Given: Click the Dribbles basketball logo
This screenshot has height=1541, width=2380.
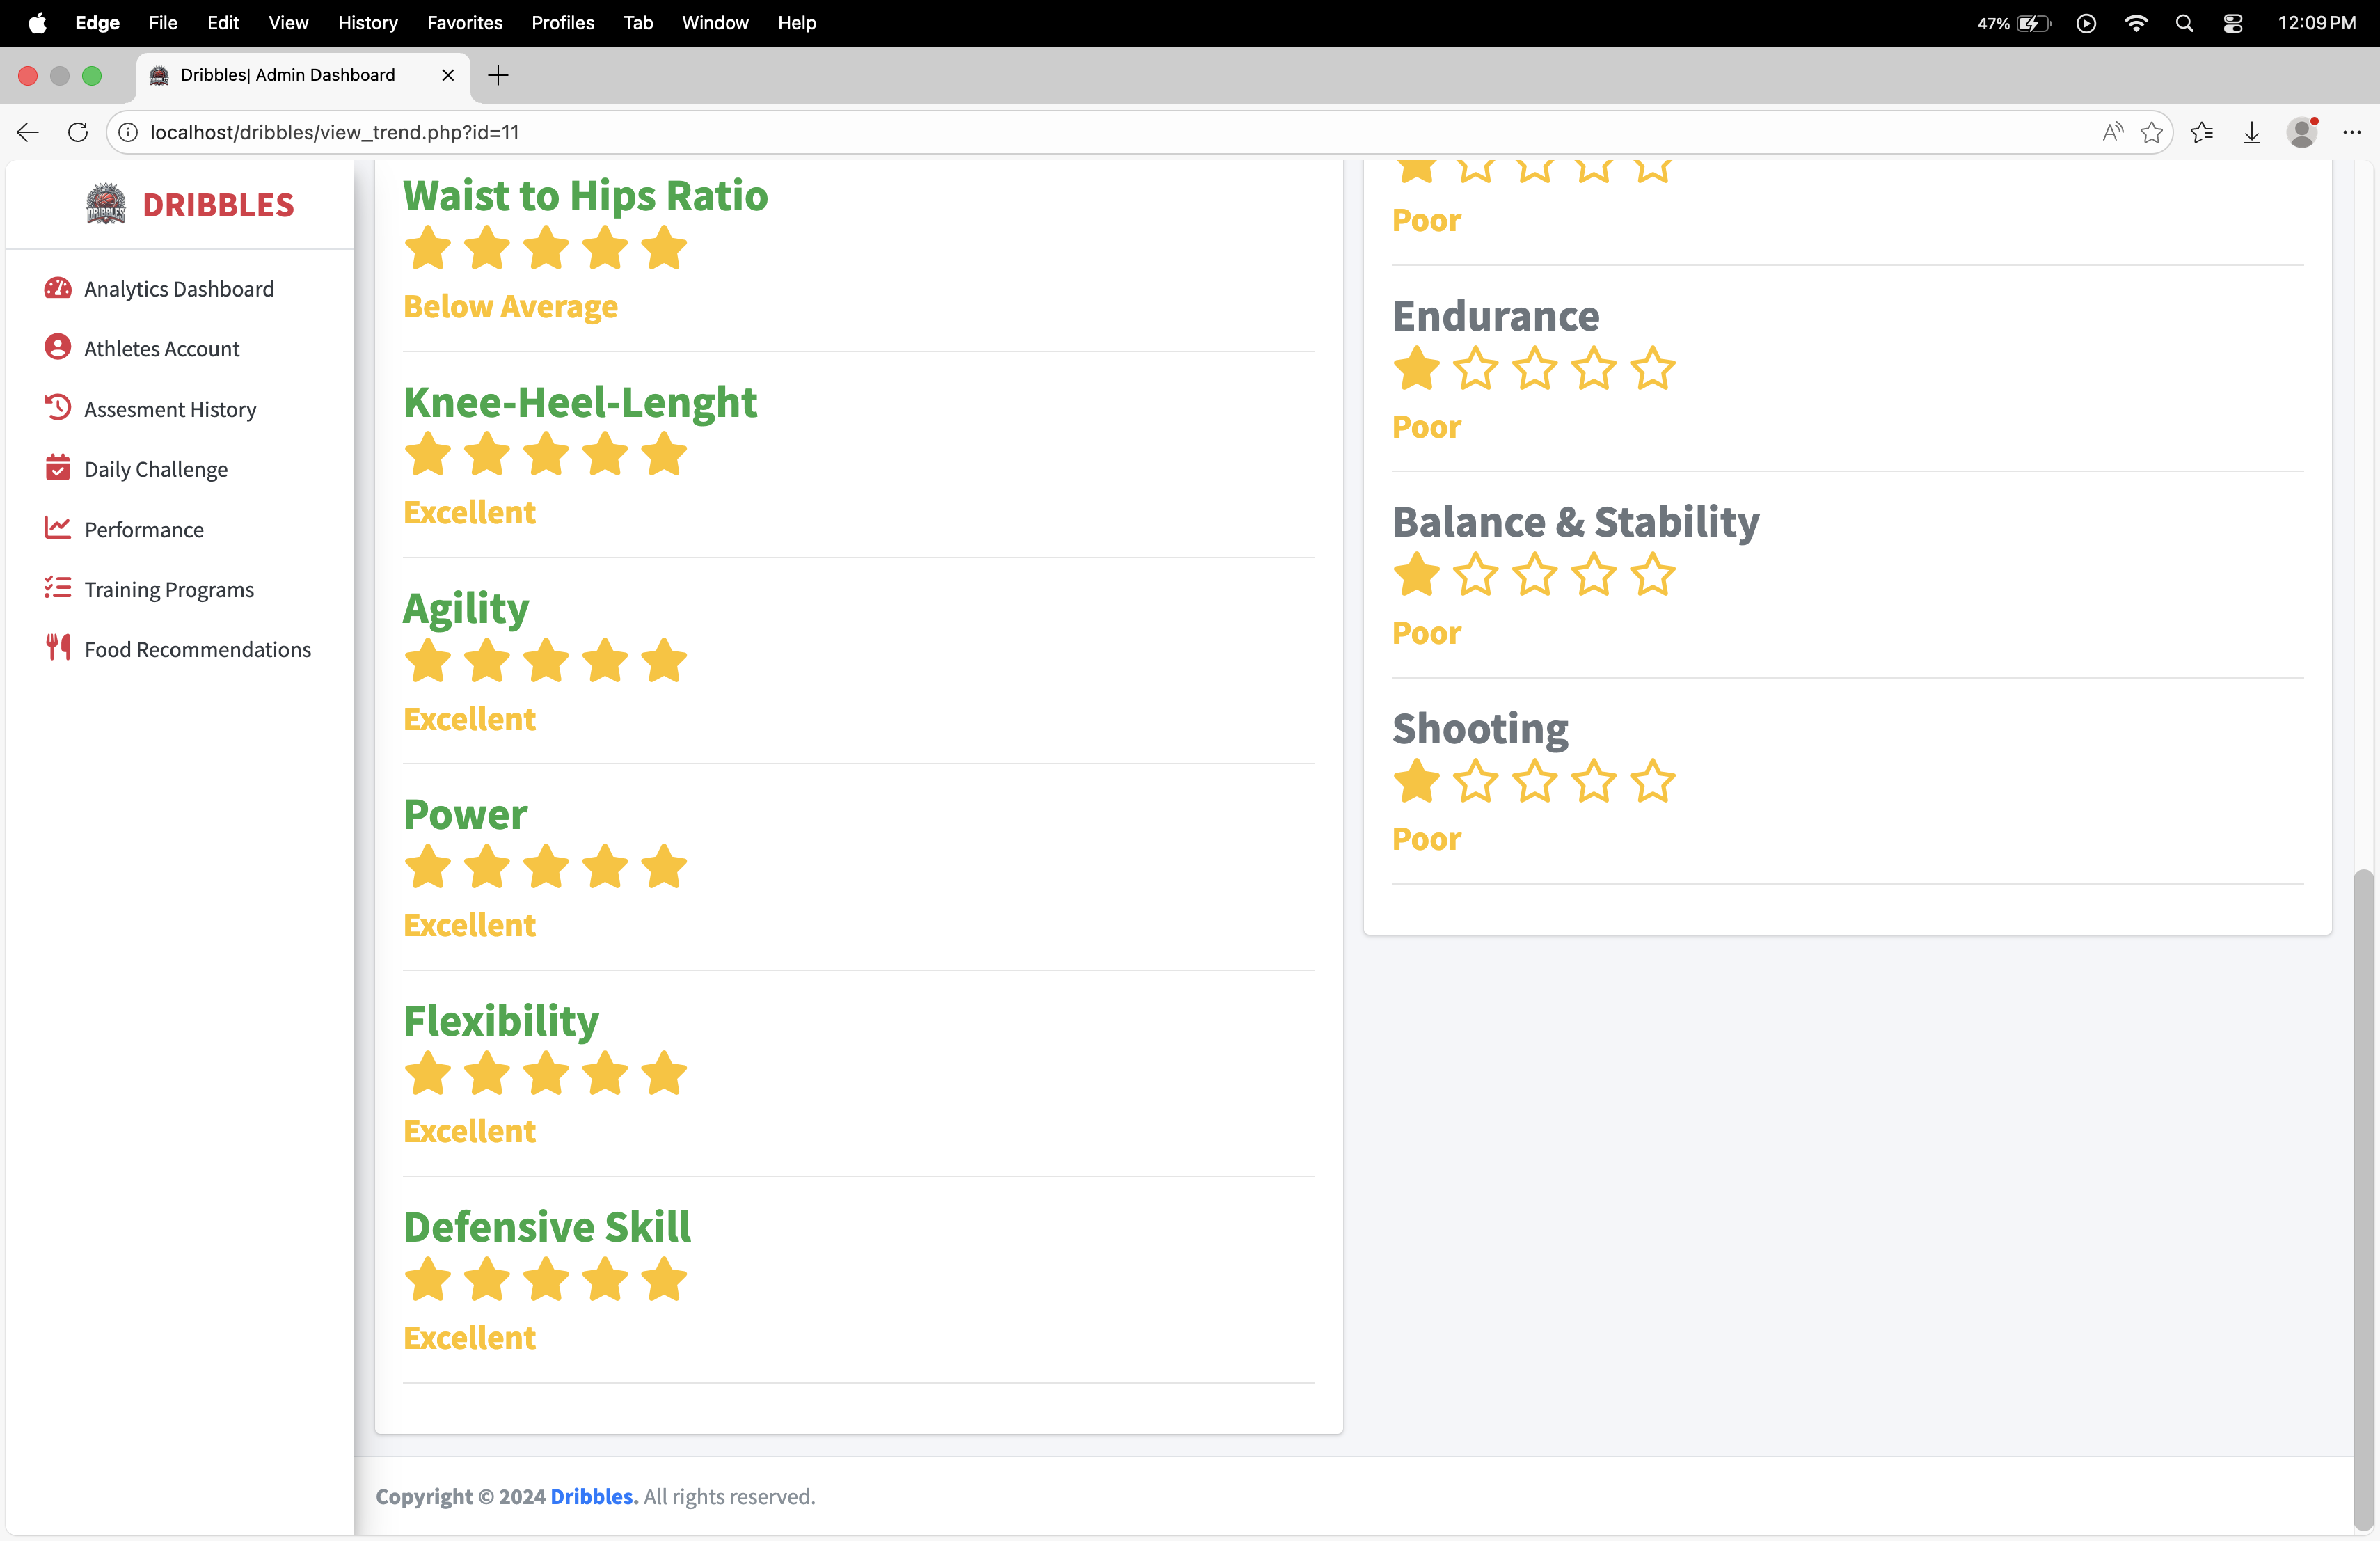Looking at the screenshot, I should click(x=106, y=204).
